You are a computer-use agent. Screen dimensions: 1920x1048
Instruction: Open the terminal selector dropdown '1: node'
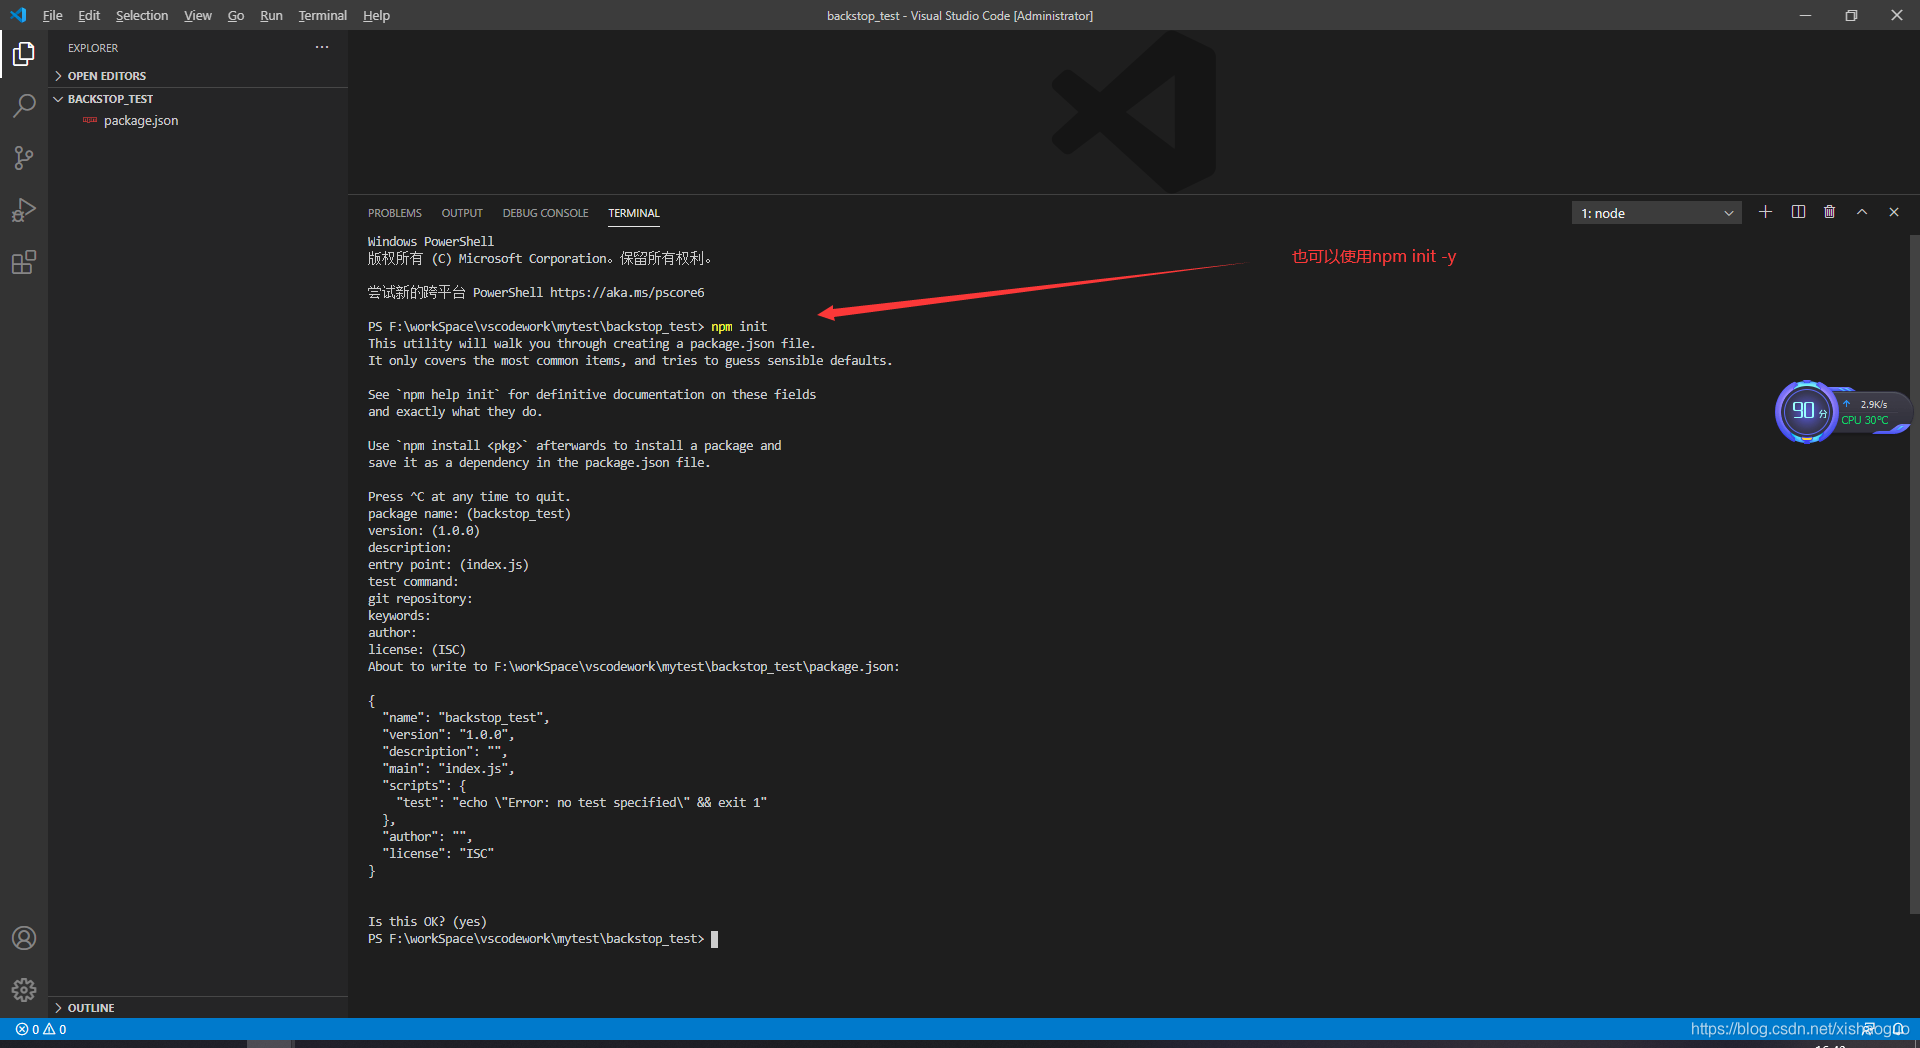[1656, 213]
